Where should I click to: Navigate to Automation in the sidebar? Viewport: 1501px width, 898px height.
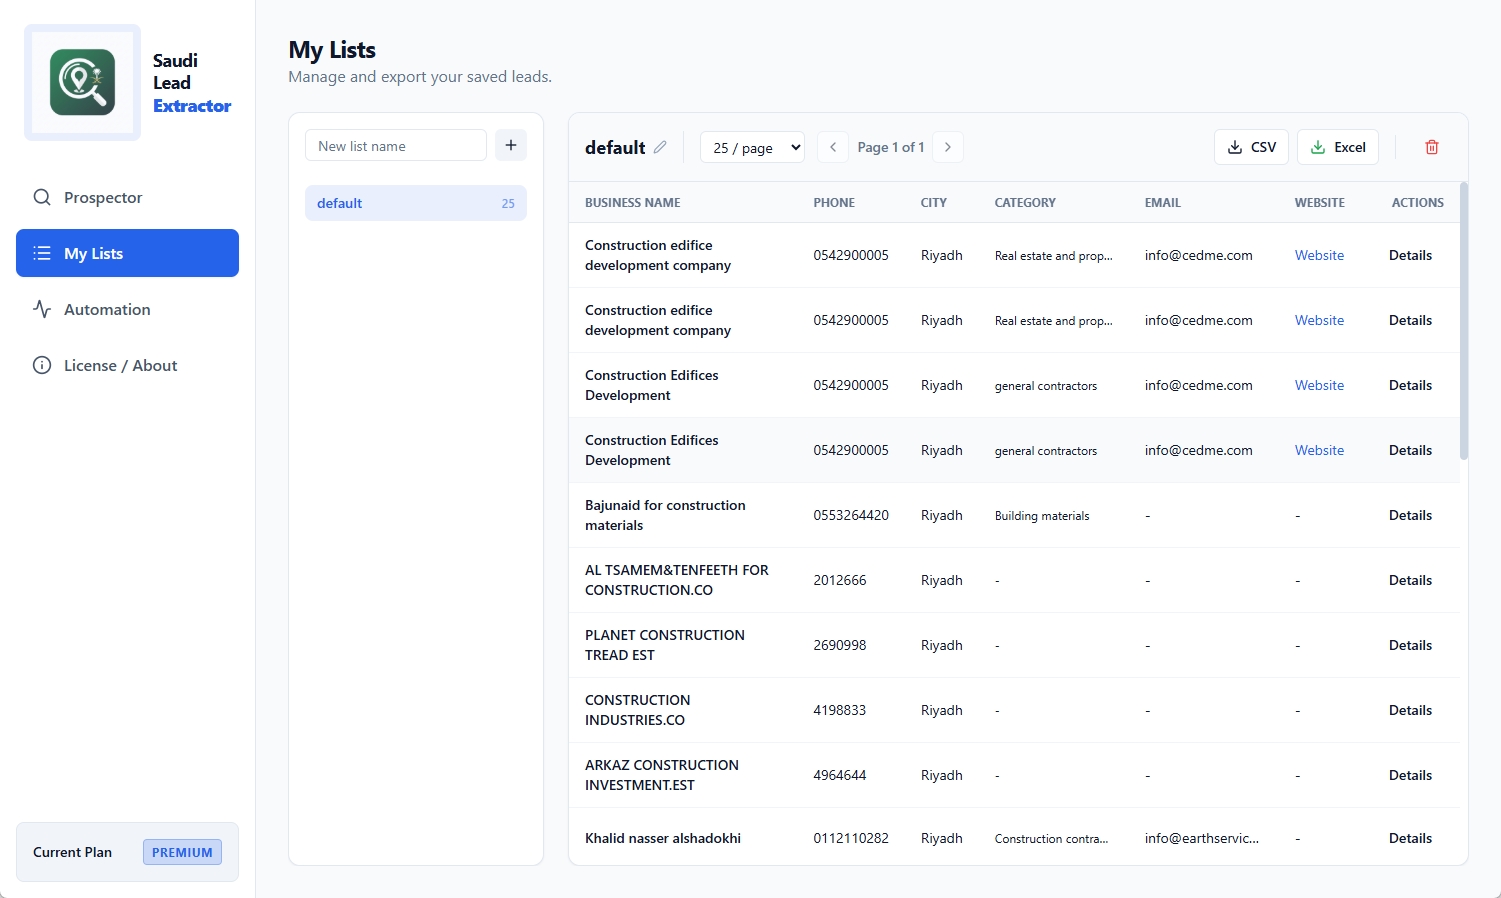point(107,309)
